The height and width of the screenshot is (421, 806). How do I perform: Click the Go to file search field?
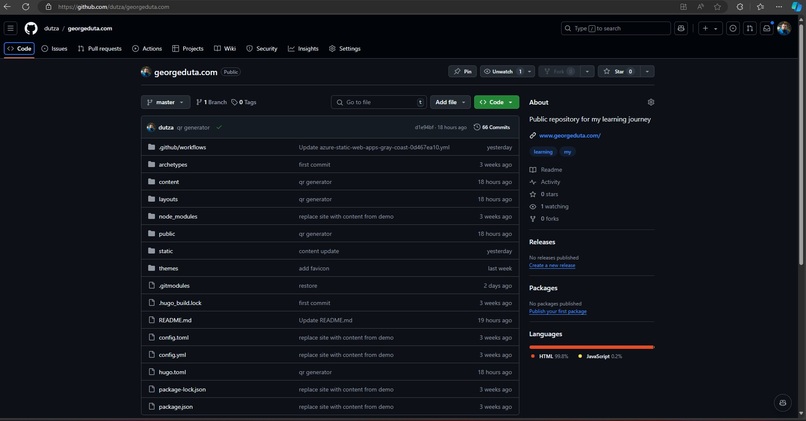tap(379, 102)
